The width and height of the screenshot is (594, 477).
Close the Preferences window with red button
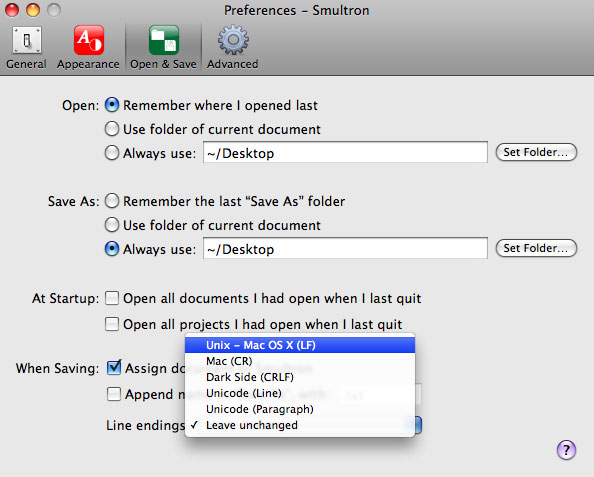12,10
